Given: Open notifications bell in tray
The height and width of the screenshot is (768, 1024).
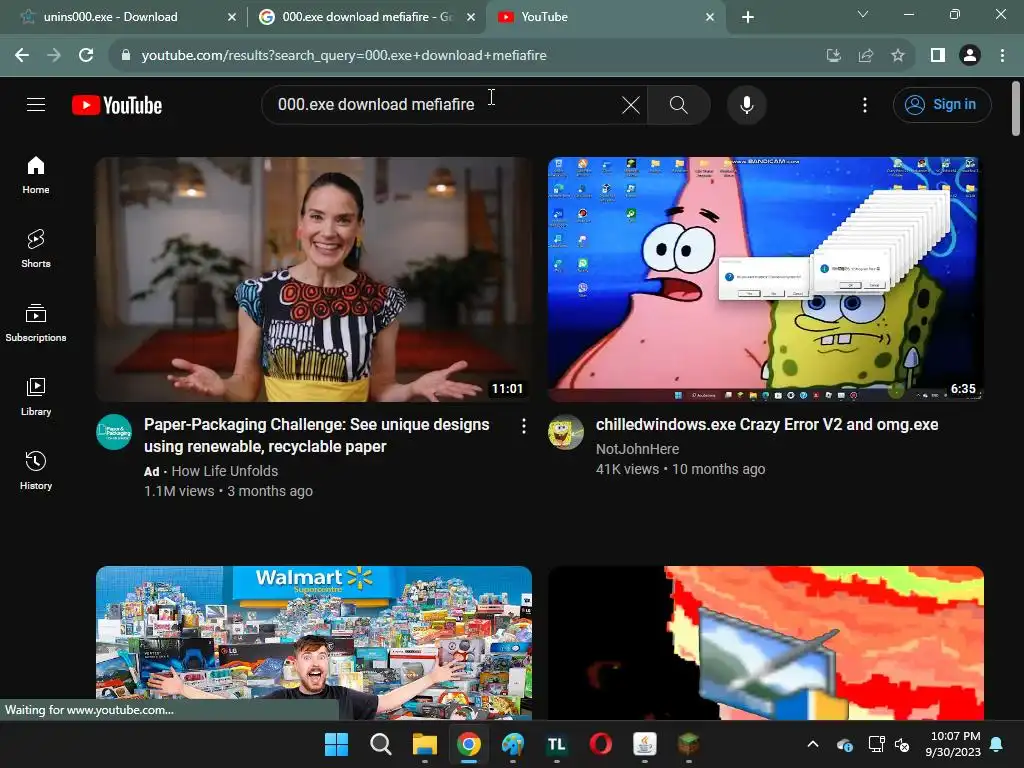Looking at the screenshot, I should [997, 744].
